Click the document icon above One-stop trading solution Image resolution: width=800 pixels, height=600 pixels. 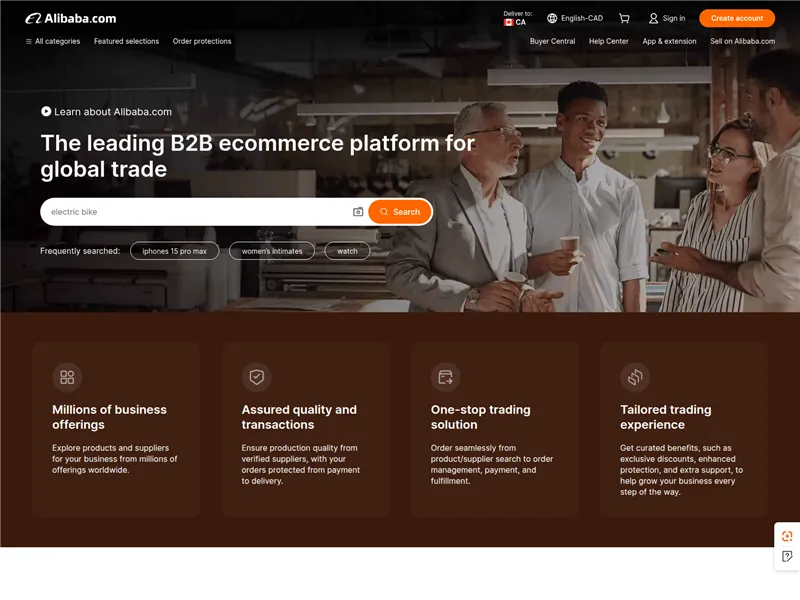click(444, 377)
